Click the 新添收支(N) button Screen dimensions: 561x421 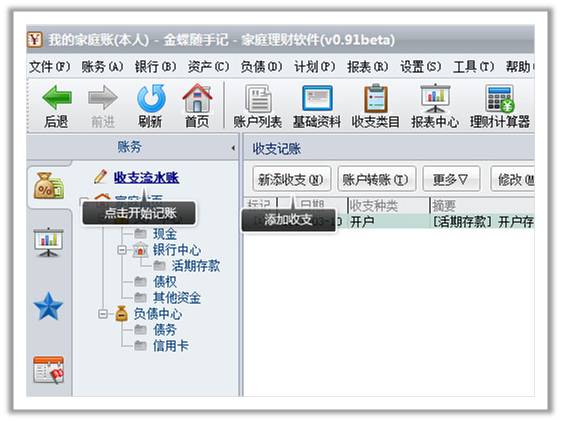(x=291, y=179)
